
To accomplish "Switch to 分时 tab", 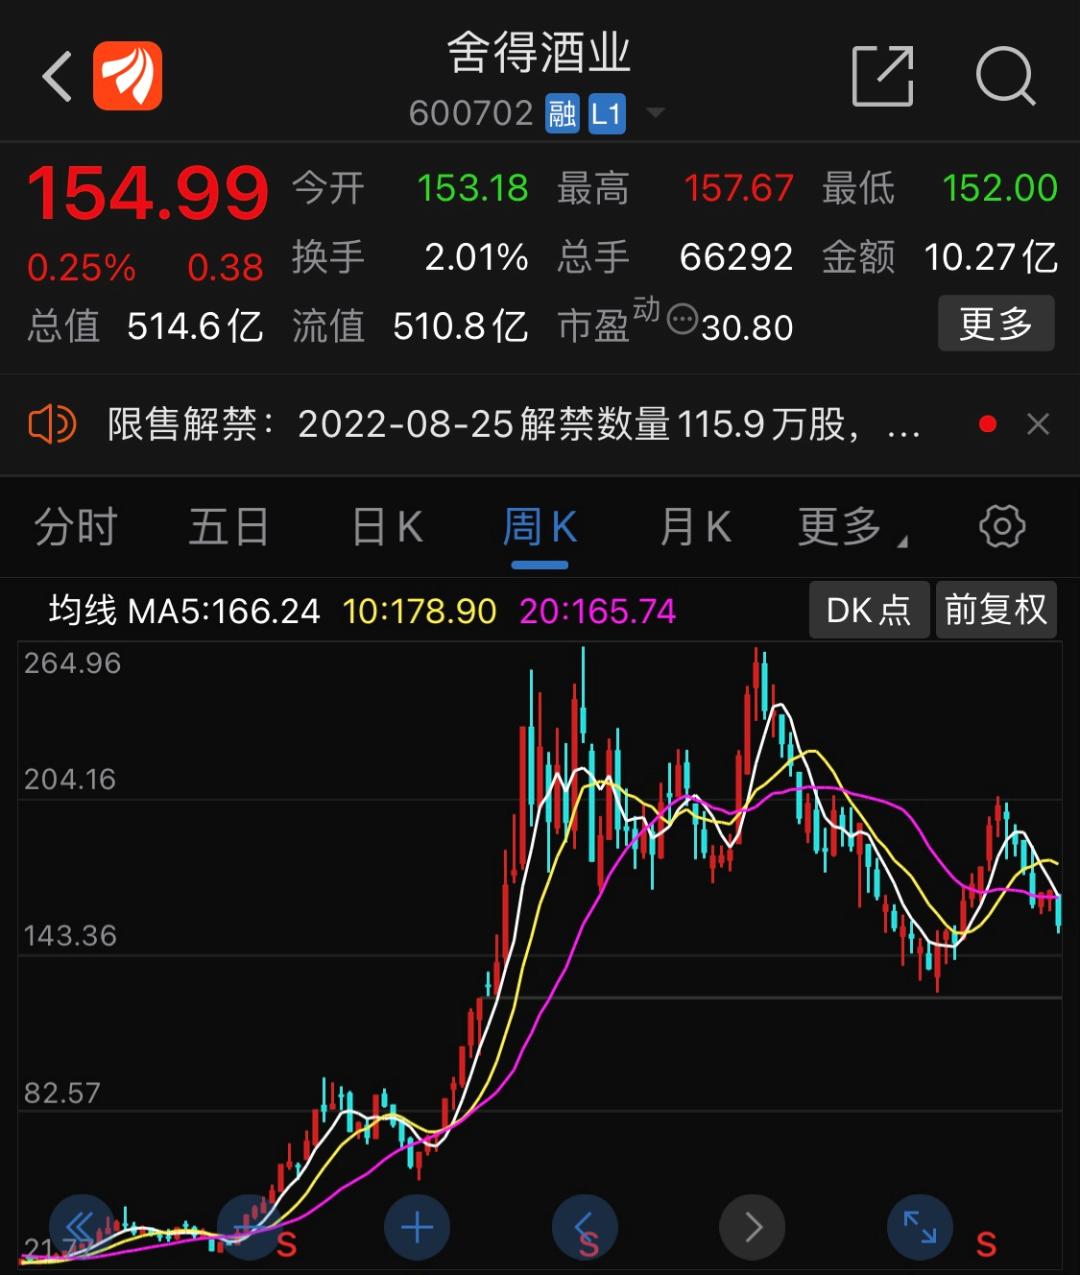I will click(76, 527).
